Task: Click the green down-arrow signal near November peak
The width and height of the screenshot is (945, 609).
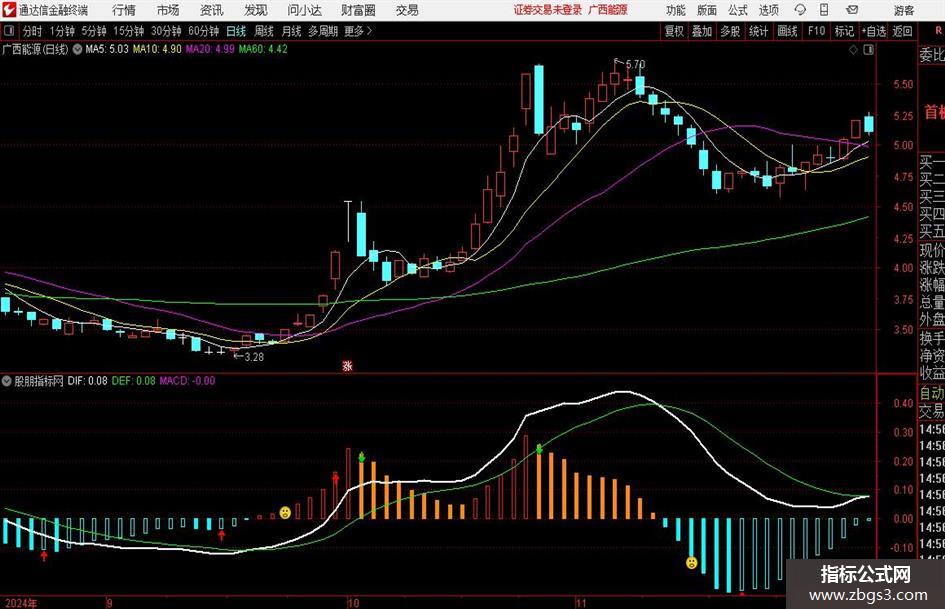Action: point(539,449)
